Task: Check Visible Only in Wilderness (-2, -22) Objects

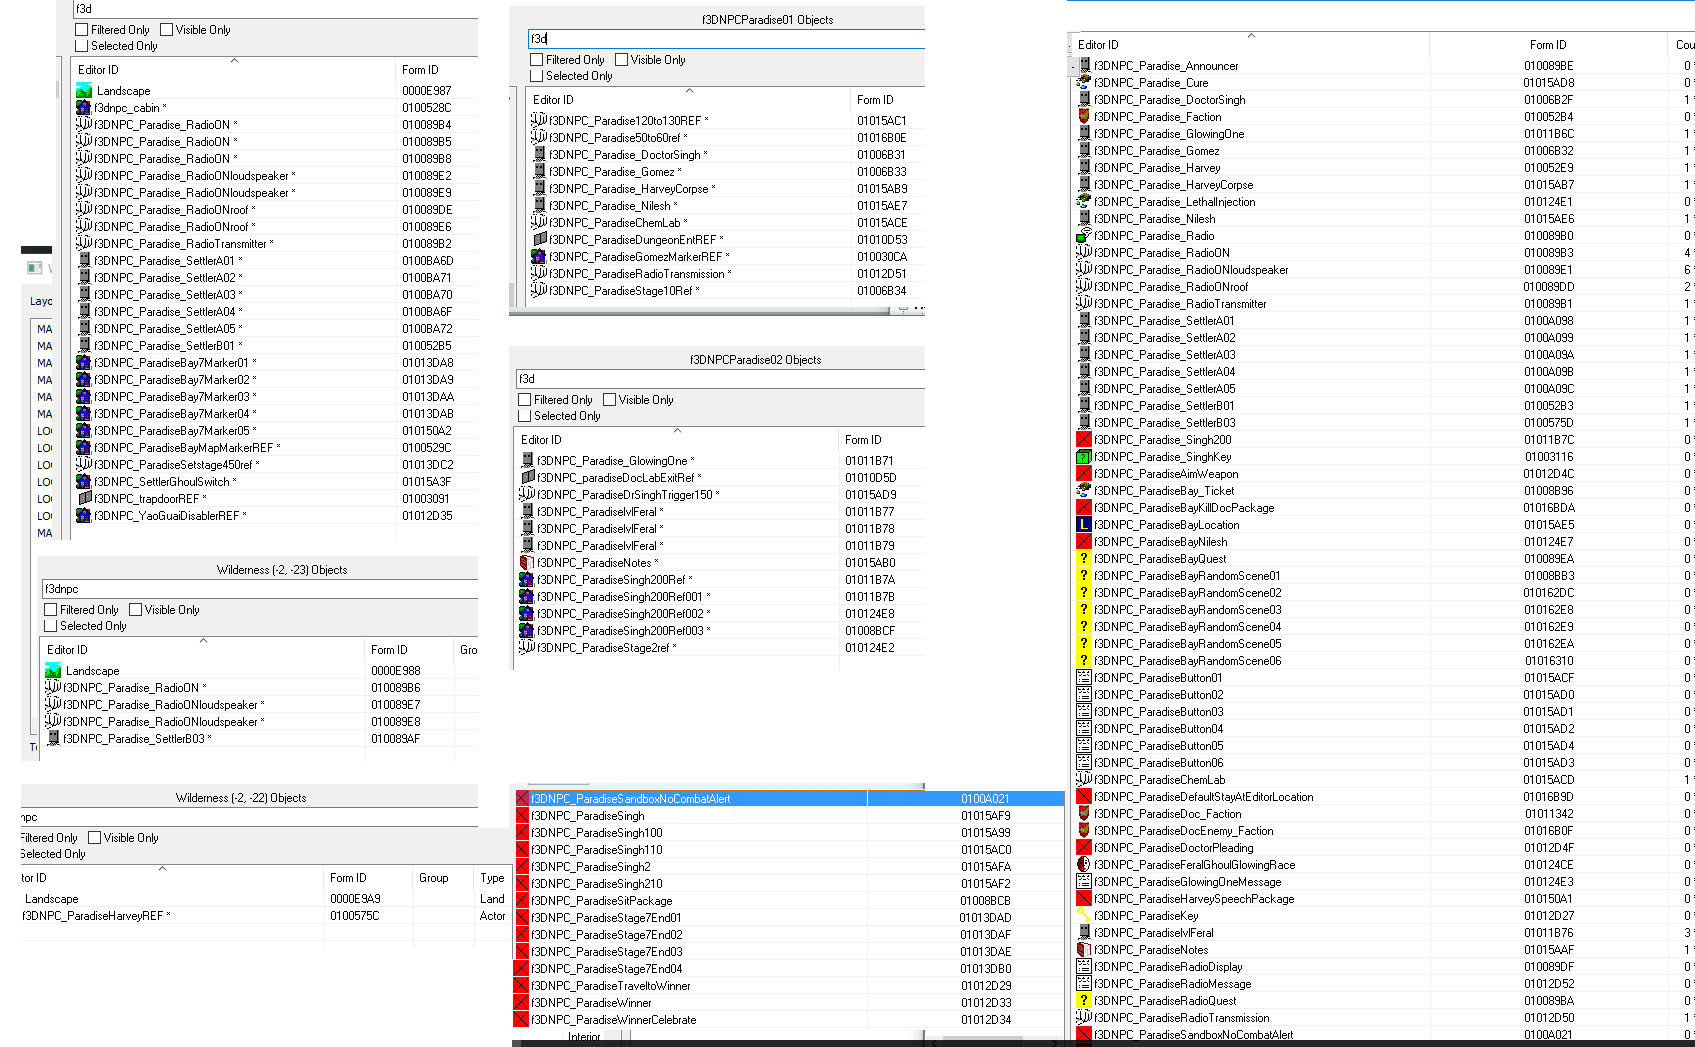Action: (95, 838)
